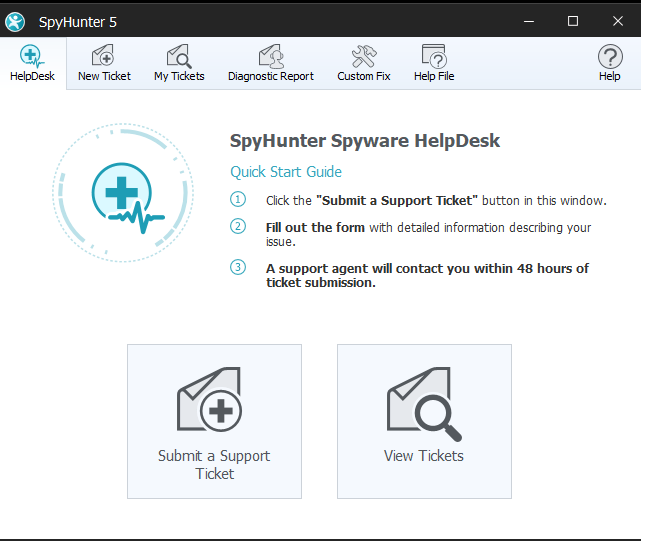Screen dimensions: 647x541
Task: Click the step 1 circled number
Action: pyautogui.click(x=238, y=200)
